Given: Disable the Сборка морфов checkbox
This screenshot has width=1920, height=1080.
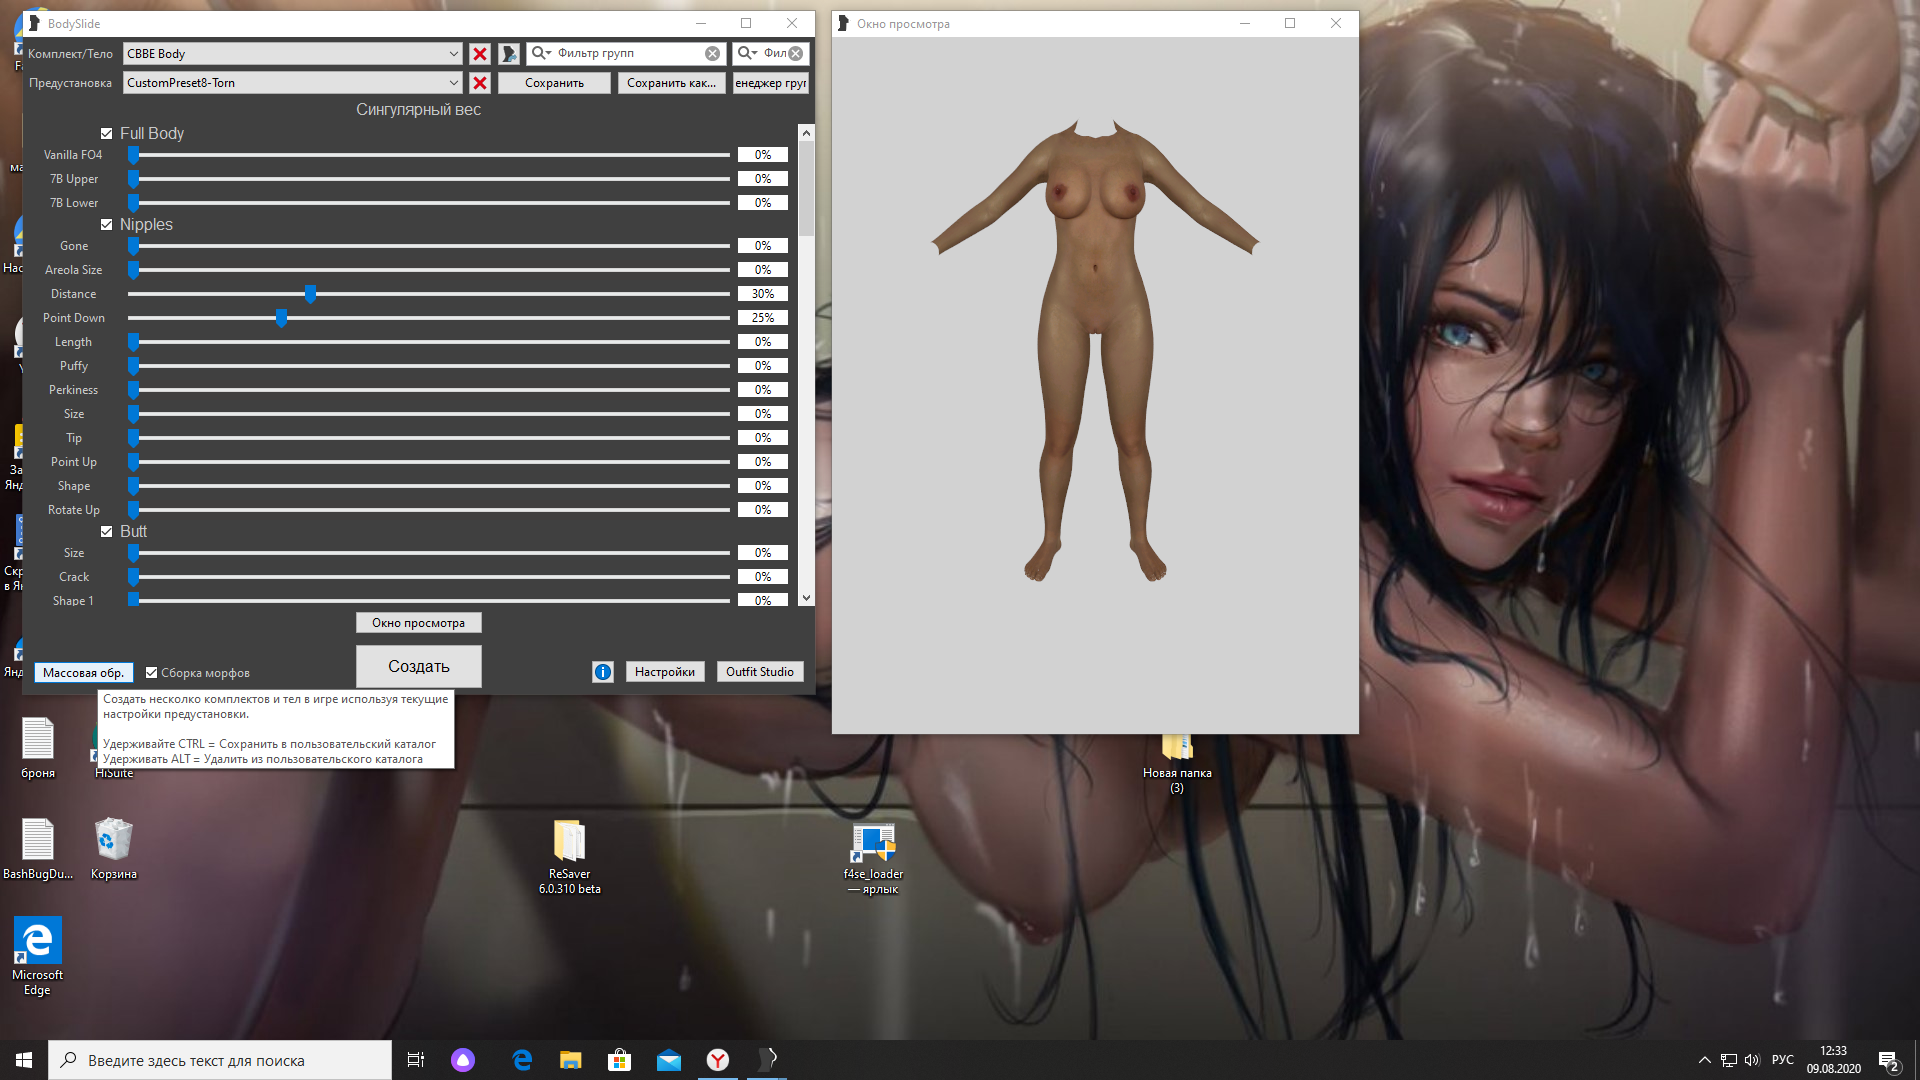Looking at the screenshot, I should (152, 673).
